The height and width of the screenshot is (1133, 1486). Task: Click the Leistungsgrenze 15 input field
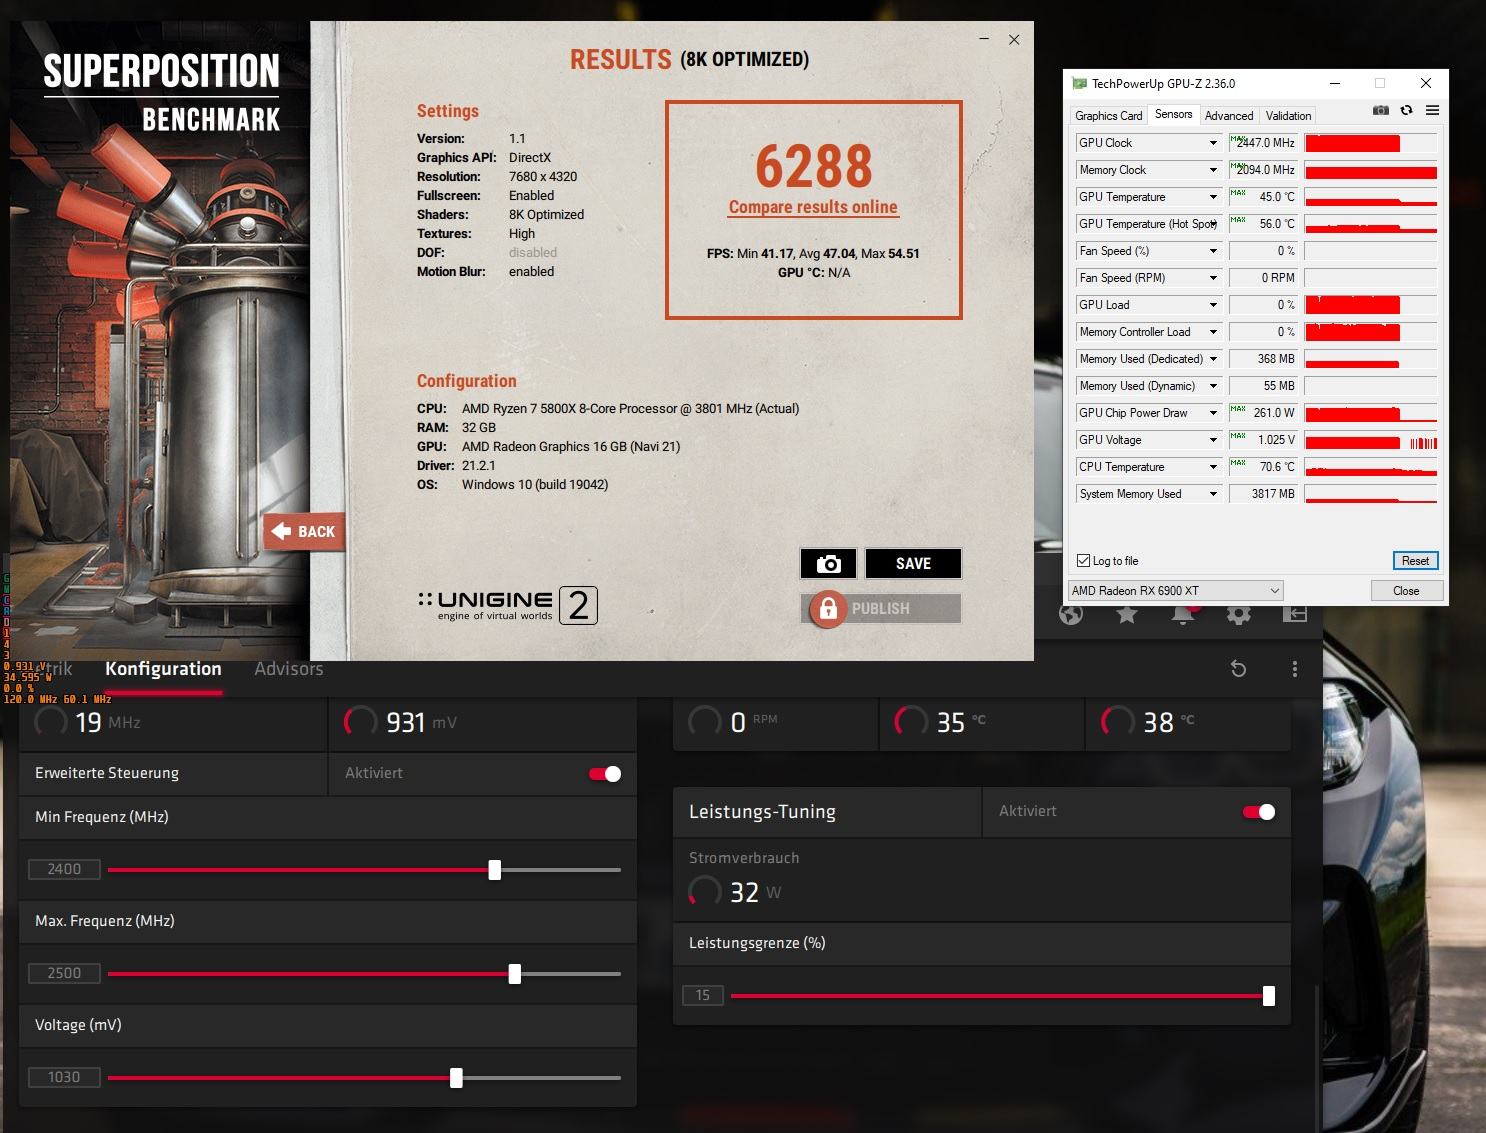pos(703,996)
